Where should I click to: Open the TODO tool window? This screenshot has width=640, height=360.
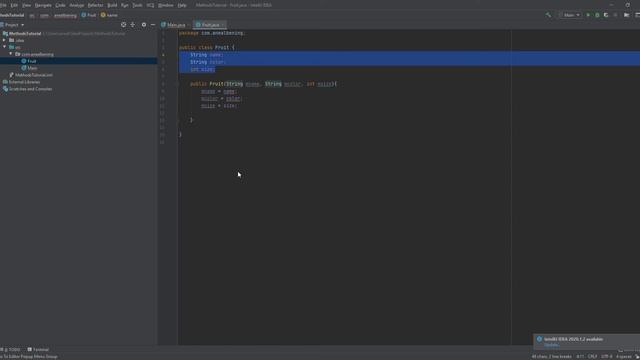(x=11, y=350)
